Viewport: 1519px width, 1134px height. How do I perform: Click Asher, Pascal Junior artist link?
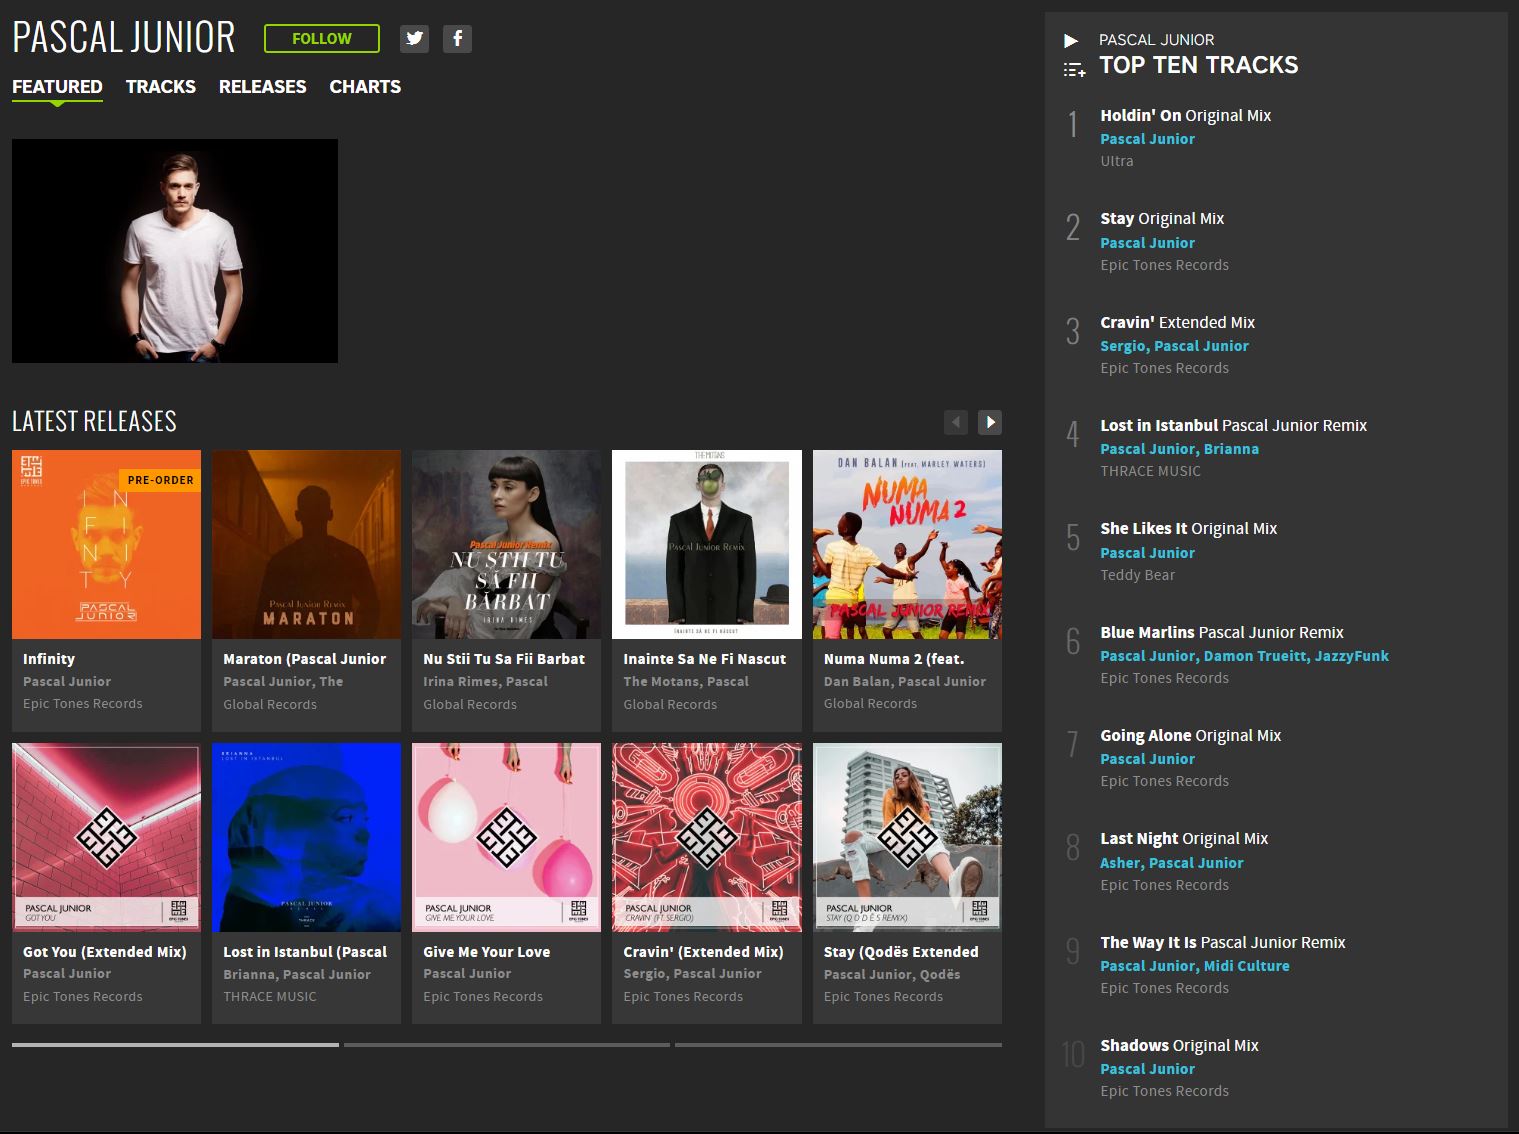click(x=1172, y=863)
